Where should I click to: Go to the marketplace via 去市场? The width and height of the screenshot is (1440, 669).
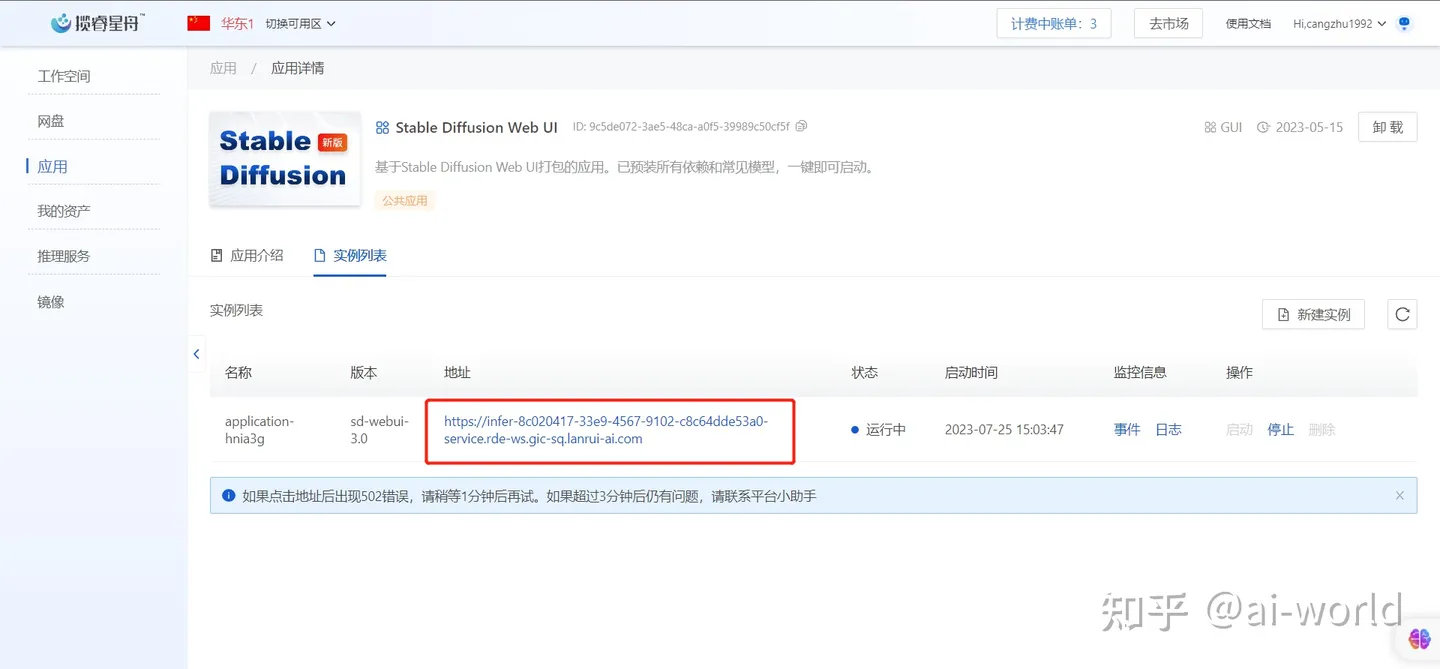pyautogui.click(x=1168, y=23)
